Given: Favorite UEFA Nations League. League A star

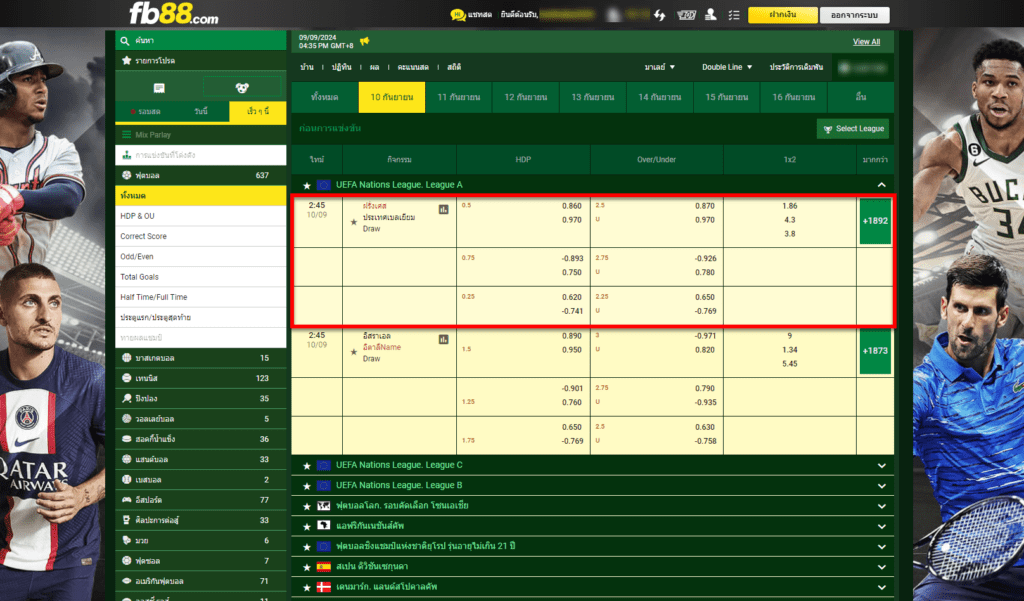Looking at the screenshot, I should [x=306, y=186].
